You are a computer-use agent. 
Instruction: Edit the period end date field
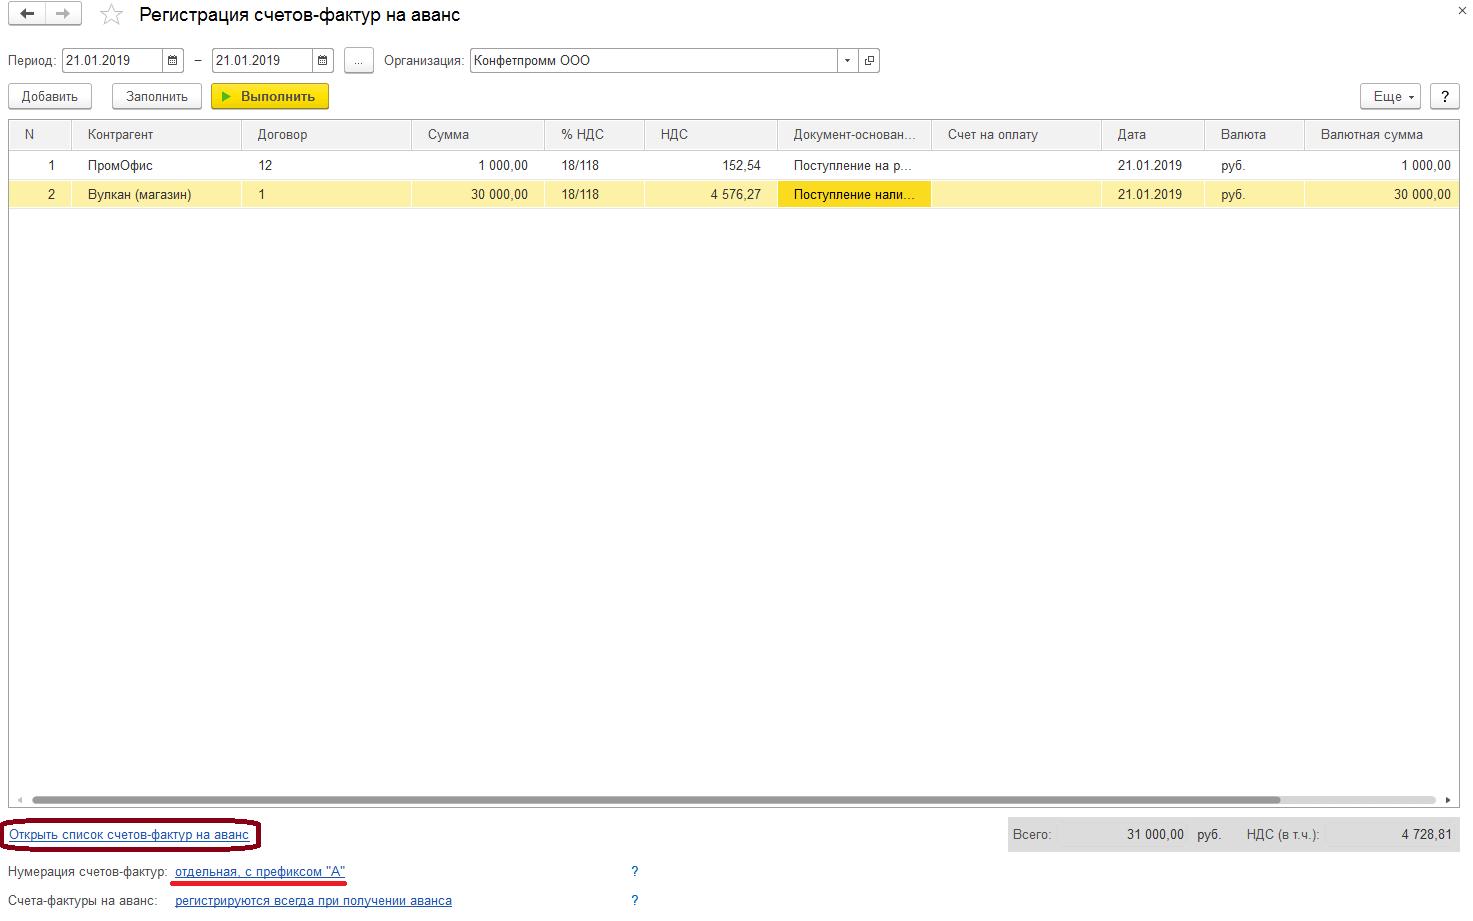(x=263, y=60)
